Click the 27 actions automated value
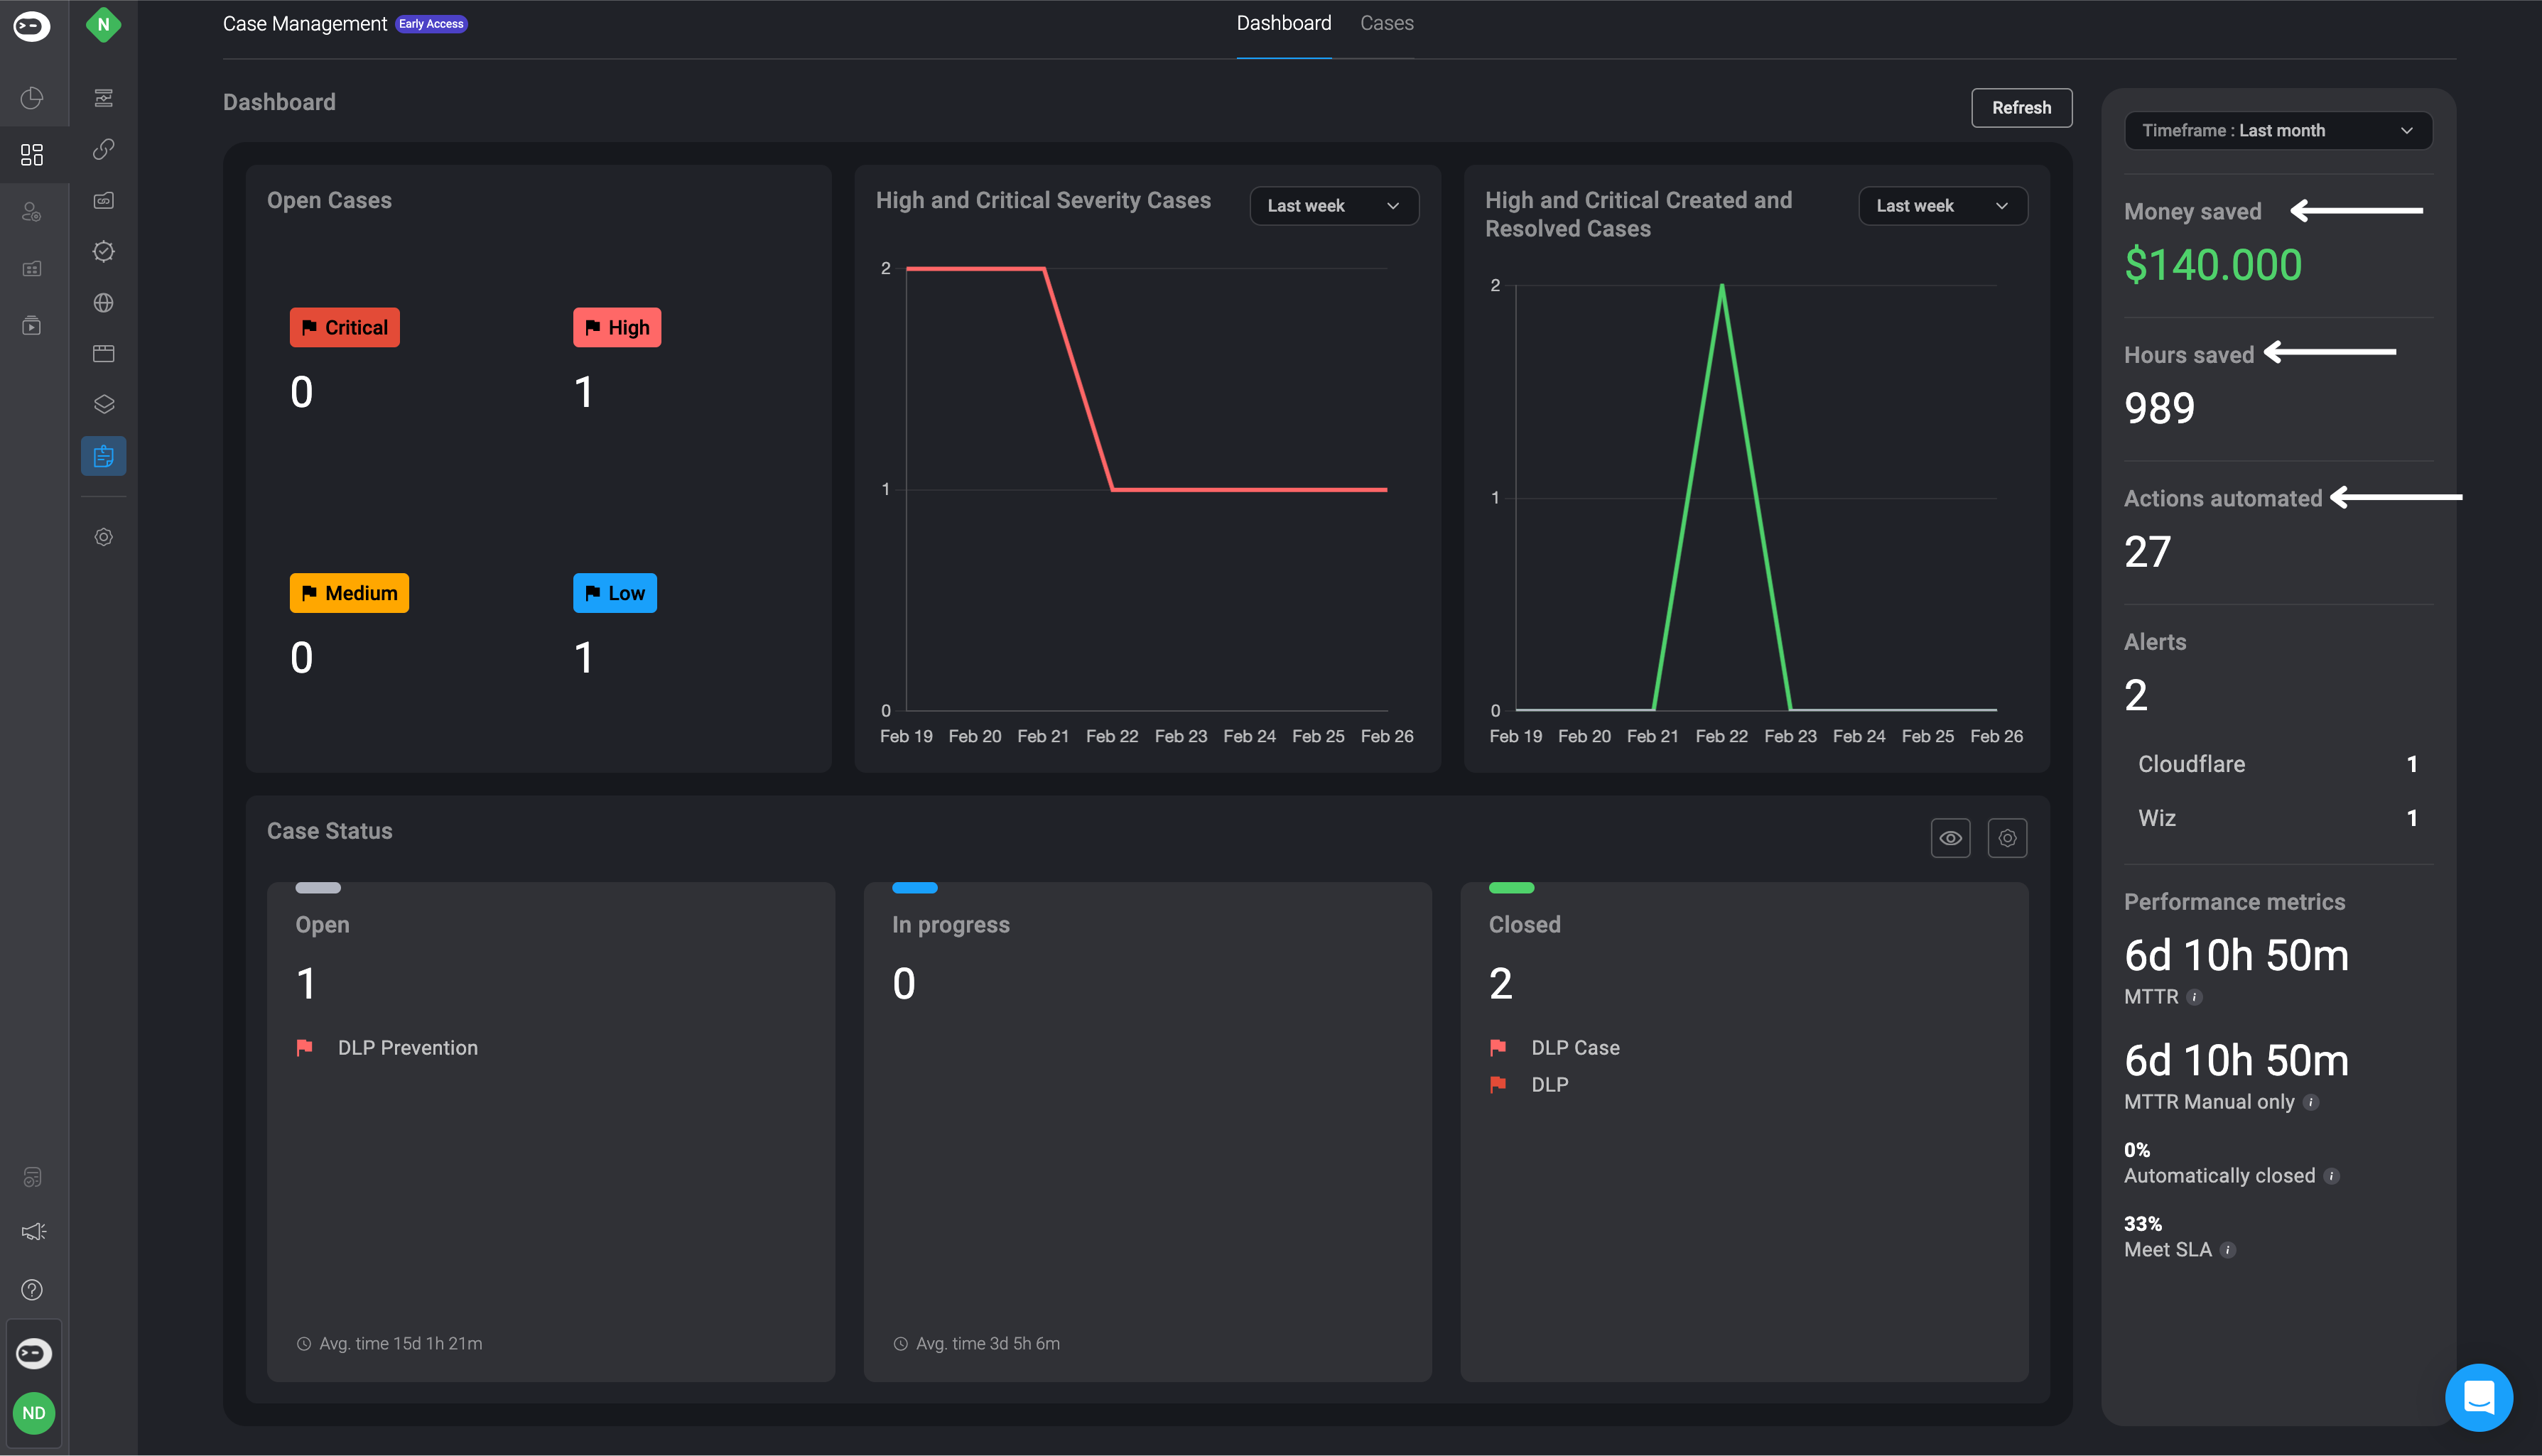The image size is (2542, 1456). [2147, 552]
